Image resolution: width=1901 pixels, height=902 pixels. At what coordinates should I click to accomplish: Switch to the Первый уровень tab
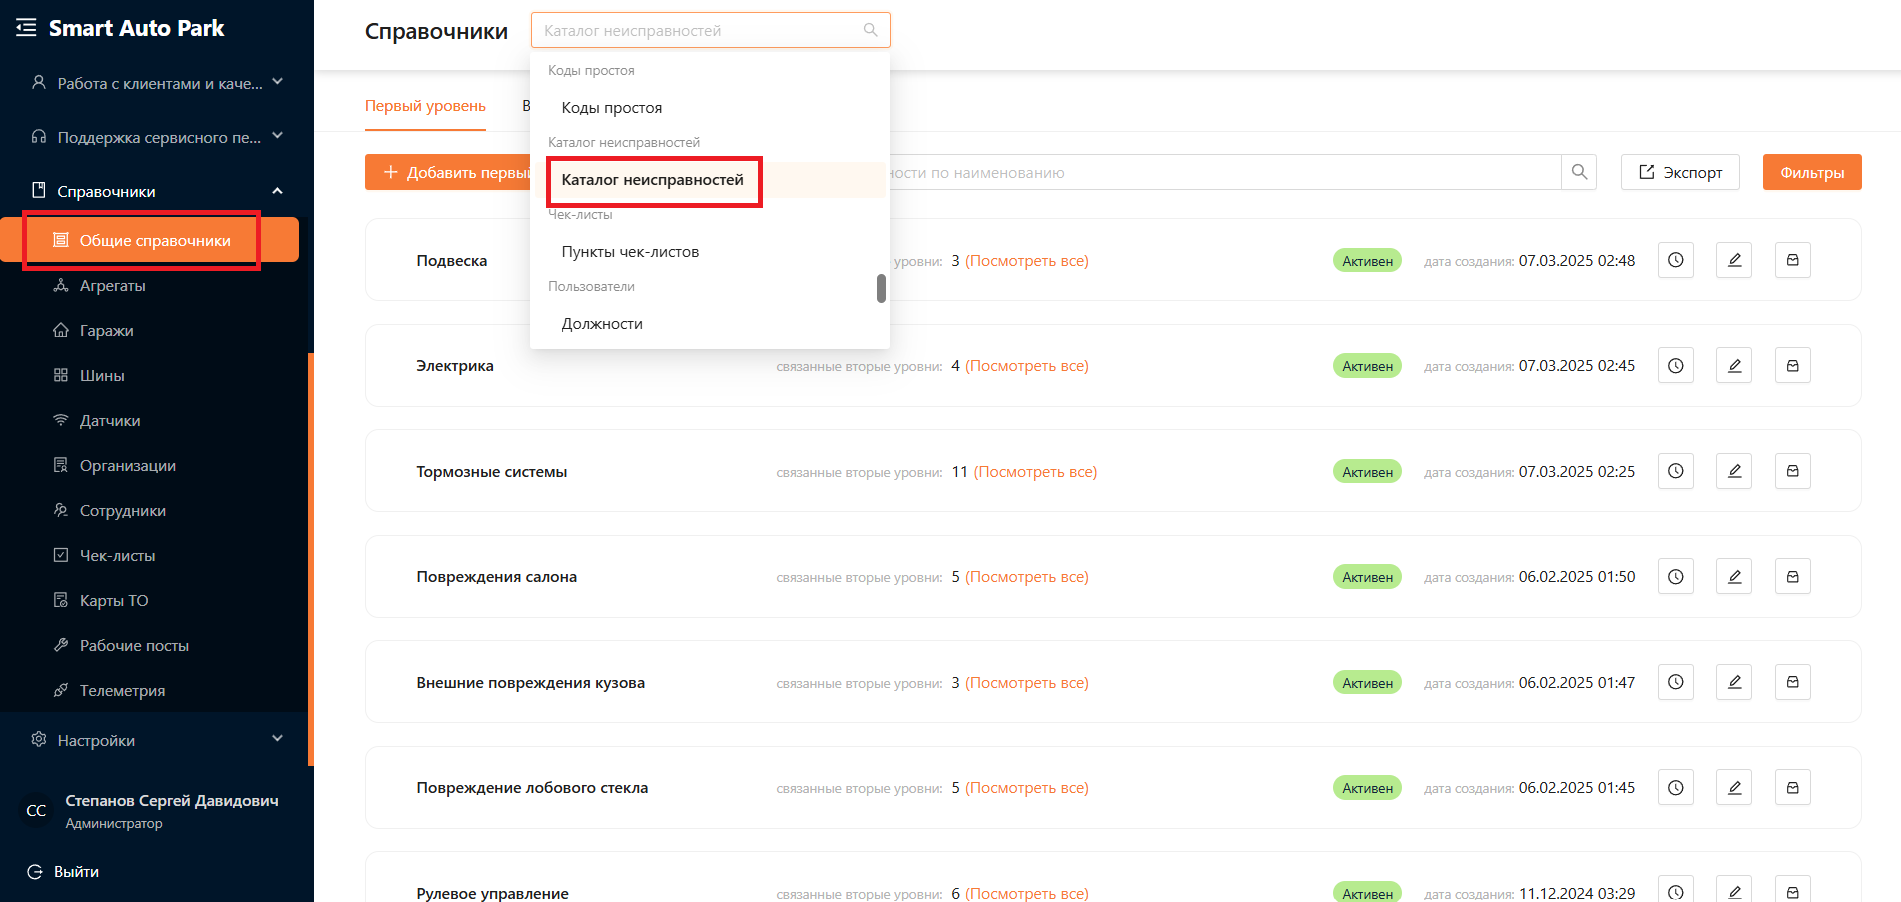tap(425, 106)
